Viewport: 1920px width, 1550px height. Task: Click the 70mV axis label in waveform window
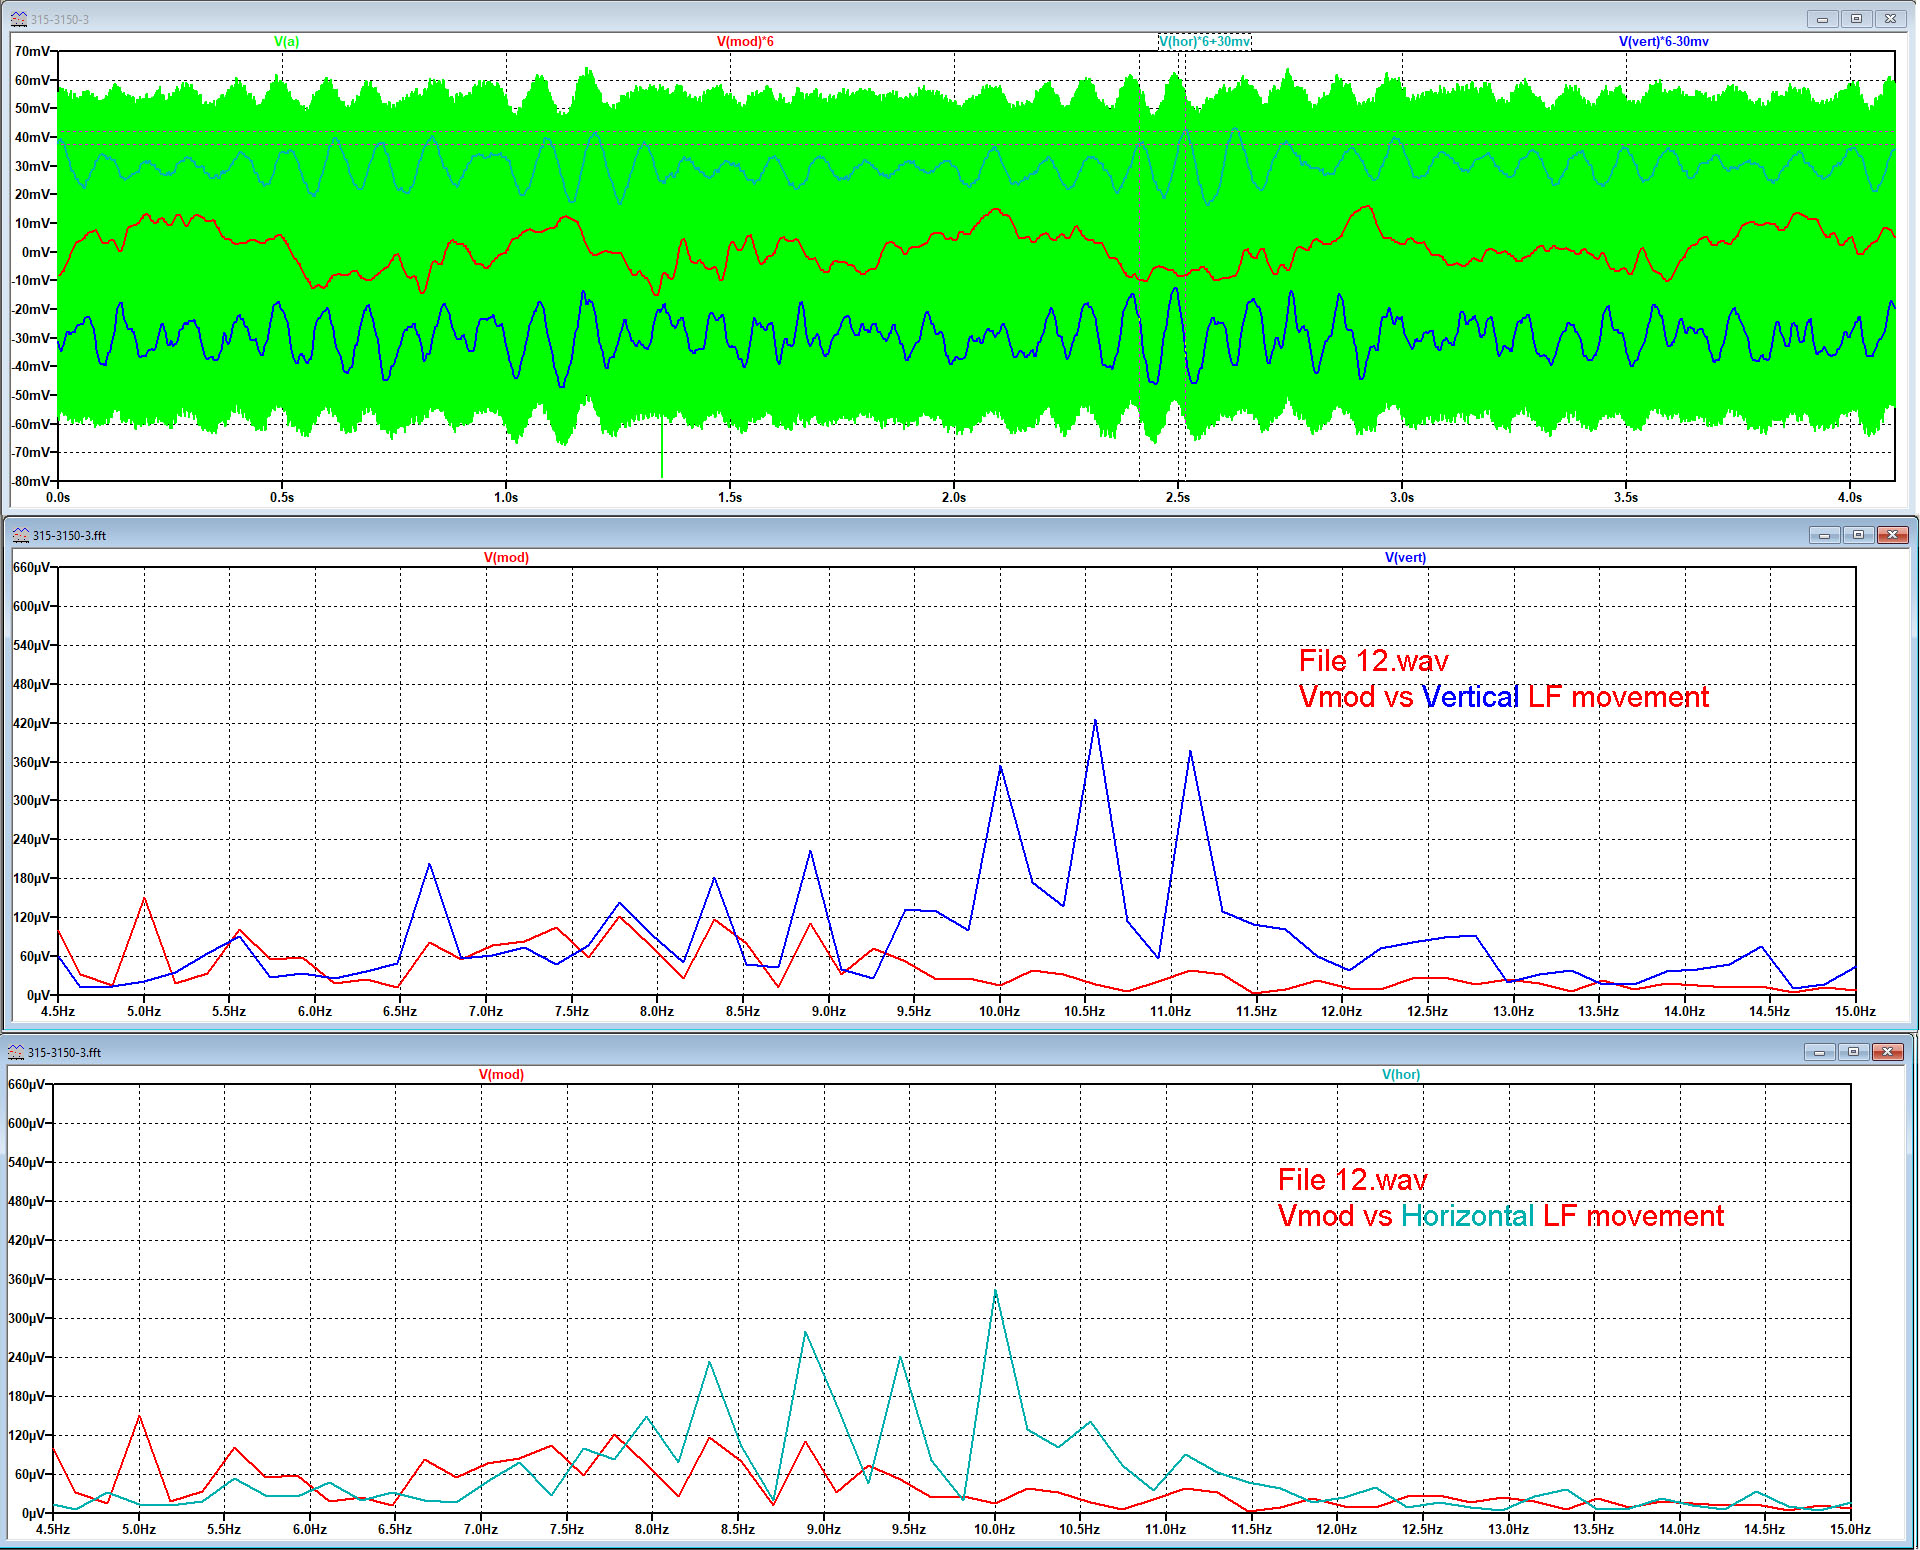32,51
